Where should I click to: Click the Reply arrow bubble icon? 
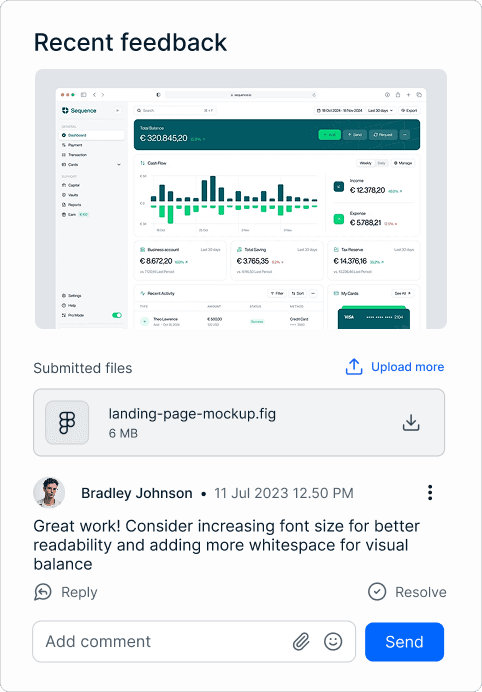coord(43,592)
